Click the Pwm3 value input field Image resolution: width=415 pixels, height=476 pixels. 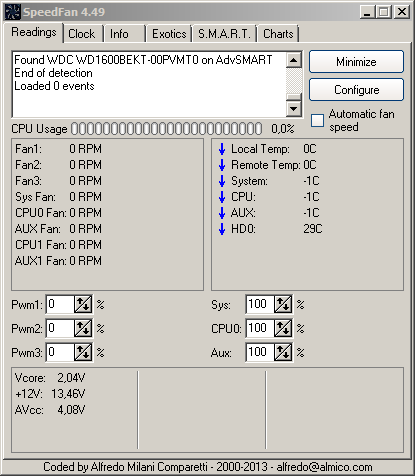60,352
